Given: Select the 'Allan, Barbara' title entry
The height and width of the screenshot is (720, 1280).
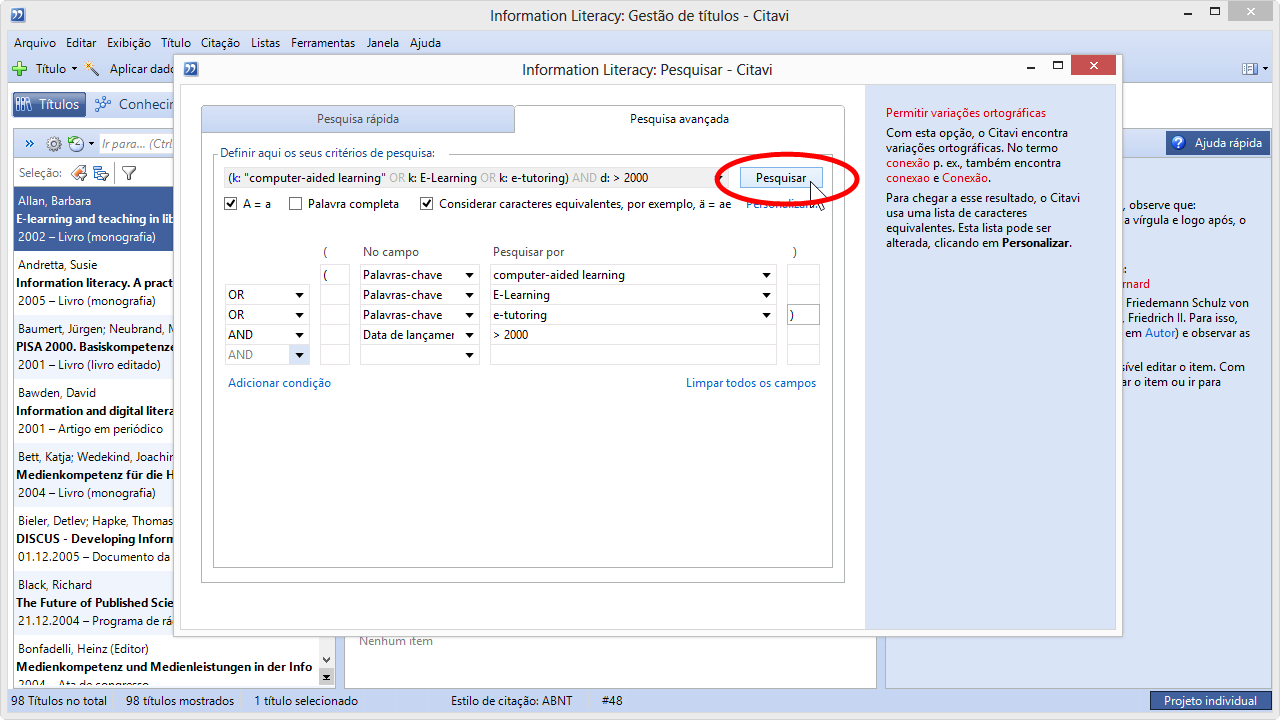Looking at the screenshot, I should [x=94, y=219].
